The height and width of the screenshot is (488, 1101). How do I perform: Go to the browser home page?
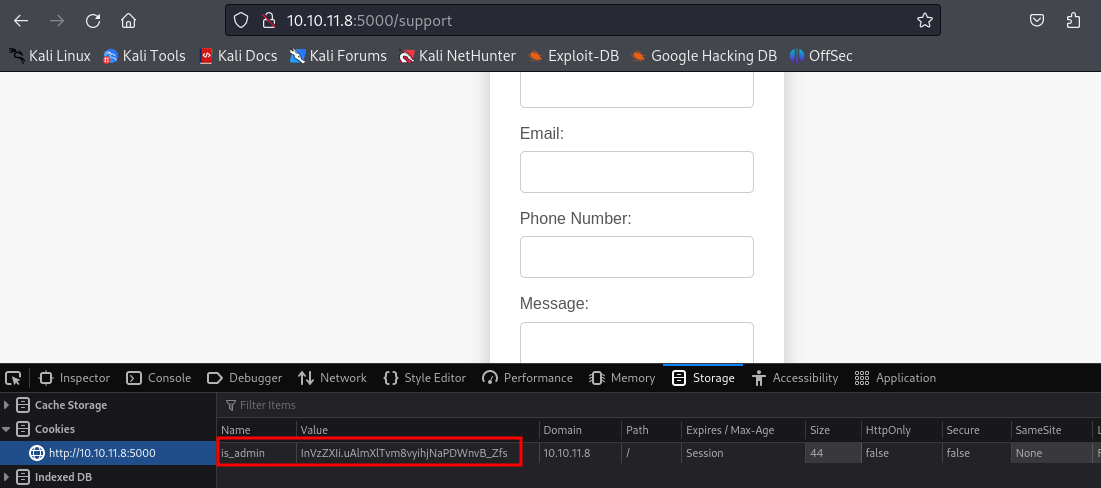[x=128, y=20]
